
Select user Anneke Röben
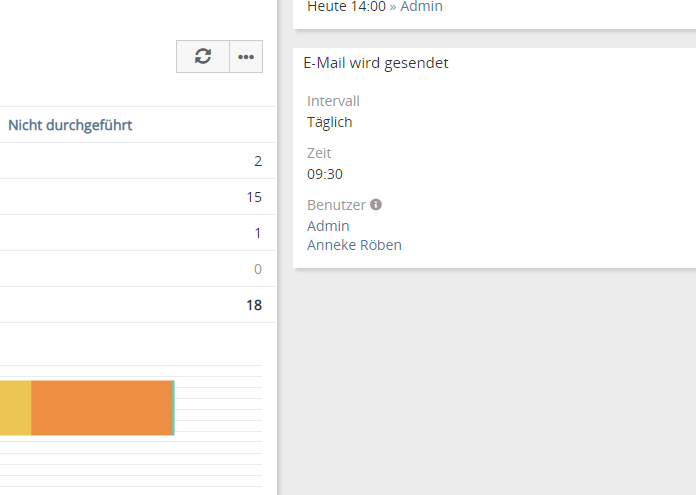354,245
